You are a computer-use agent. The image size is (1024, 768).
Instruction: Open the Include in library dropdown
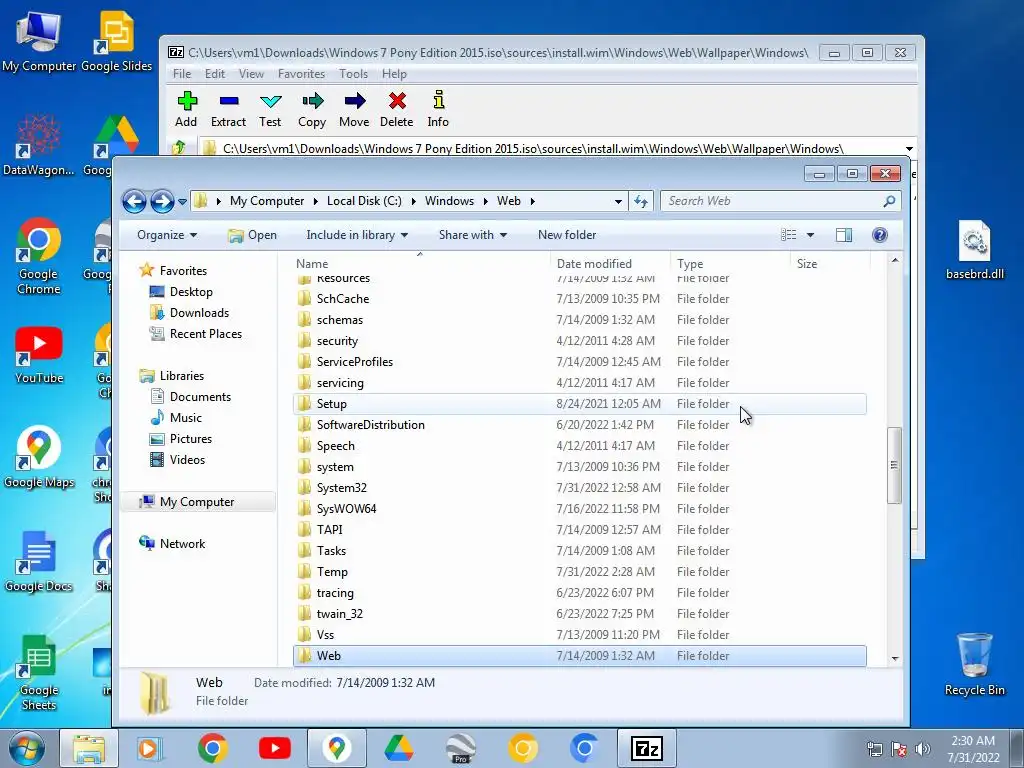tap(357, 235)
